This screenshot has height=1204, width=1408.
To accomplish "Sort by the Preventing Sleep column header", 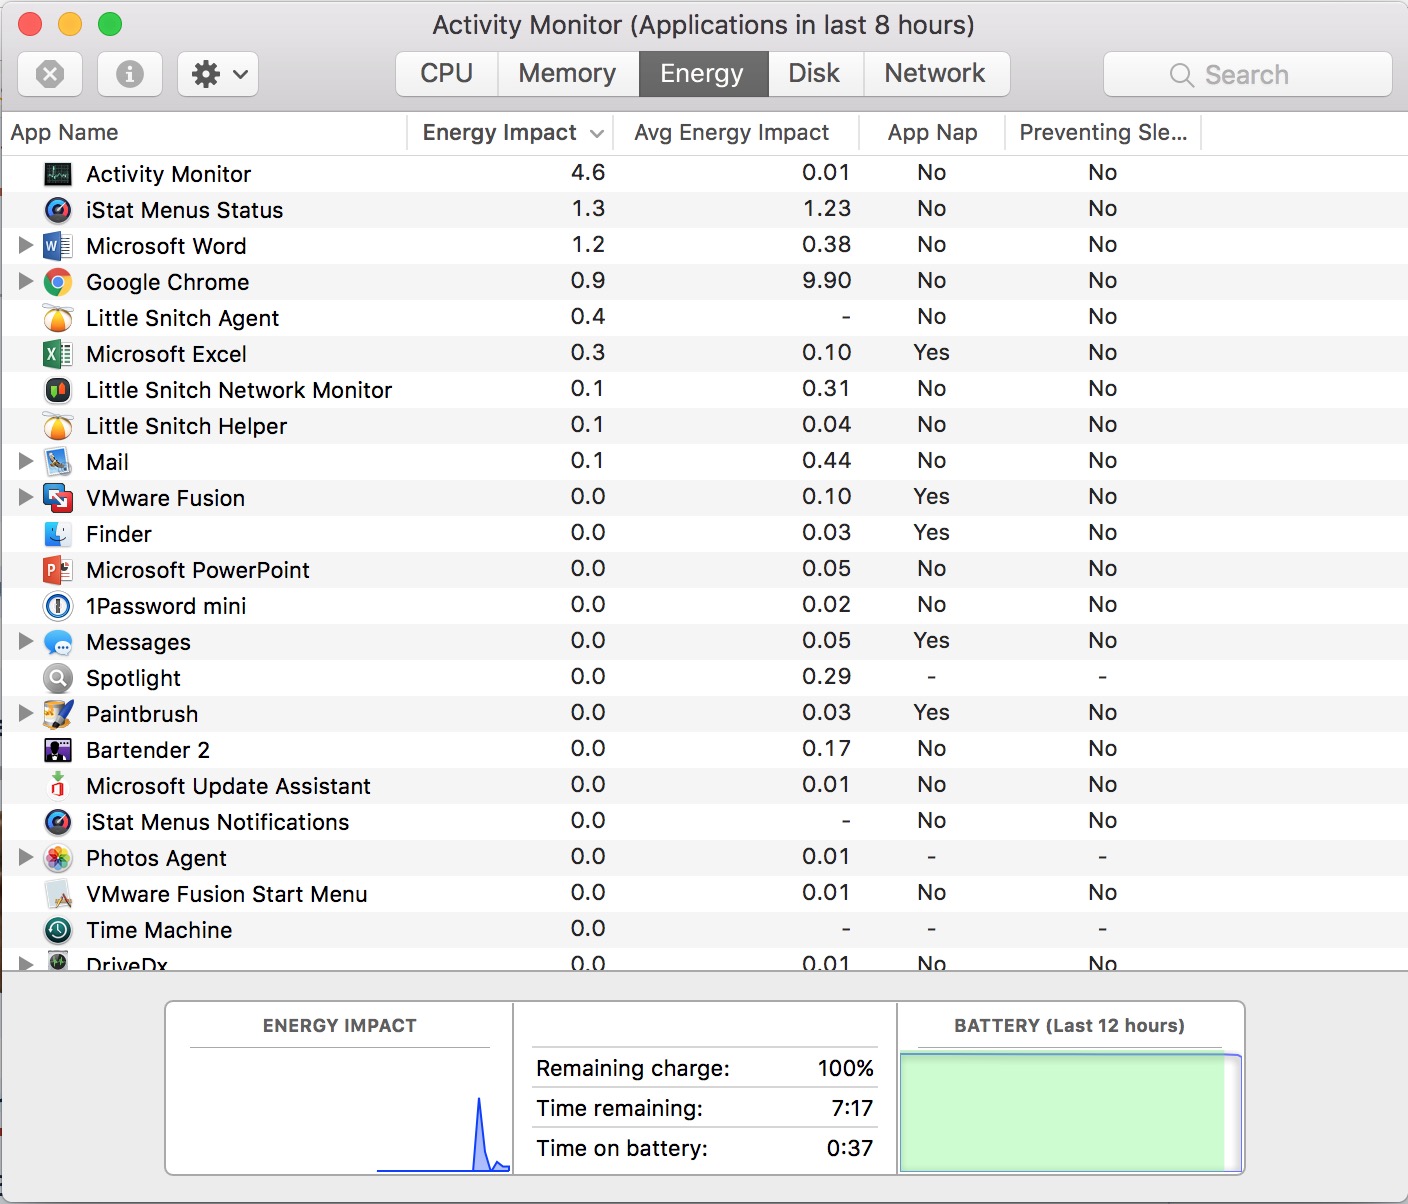I will (1103, 133).
